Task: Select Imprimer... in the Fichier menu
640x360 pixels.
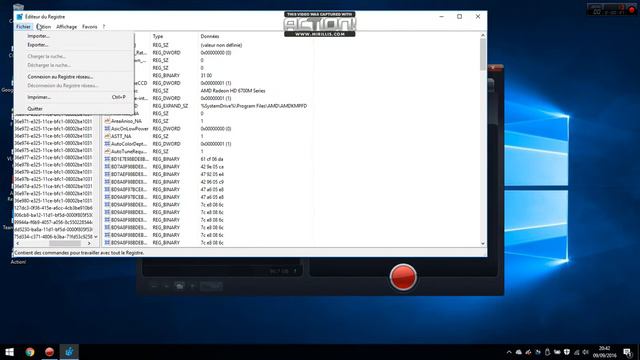Action: point(74,97)
